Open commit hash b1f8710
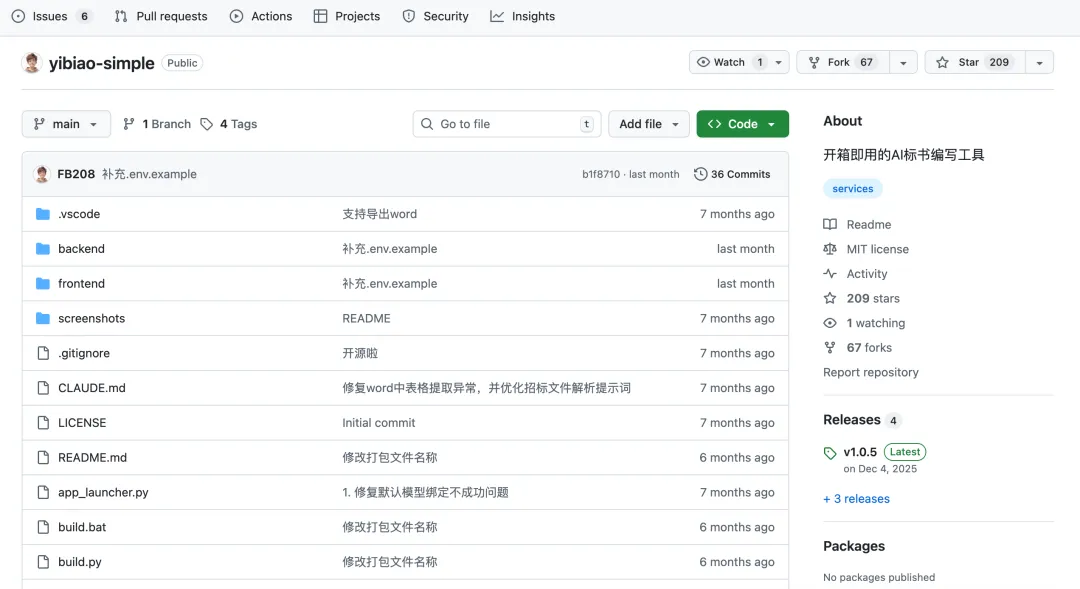Viewport: 1080px width, 589px height. pos(601,174)
